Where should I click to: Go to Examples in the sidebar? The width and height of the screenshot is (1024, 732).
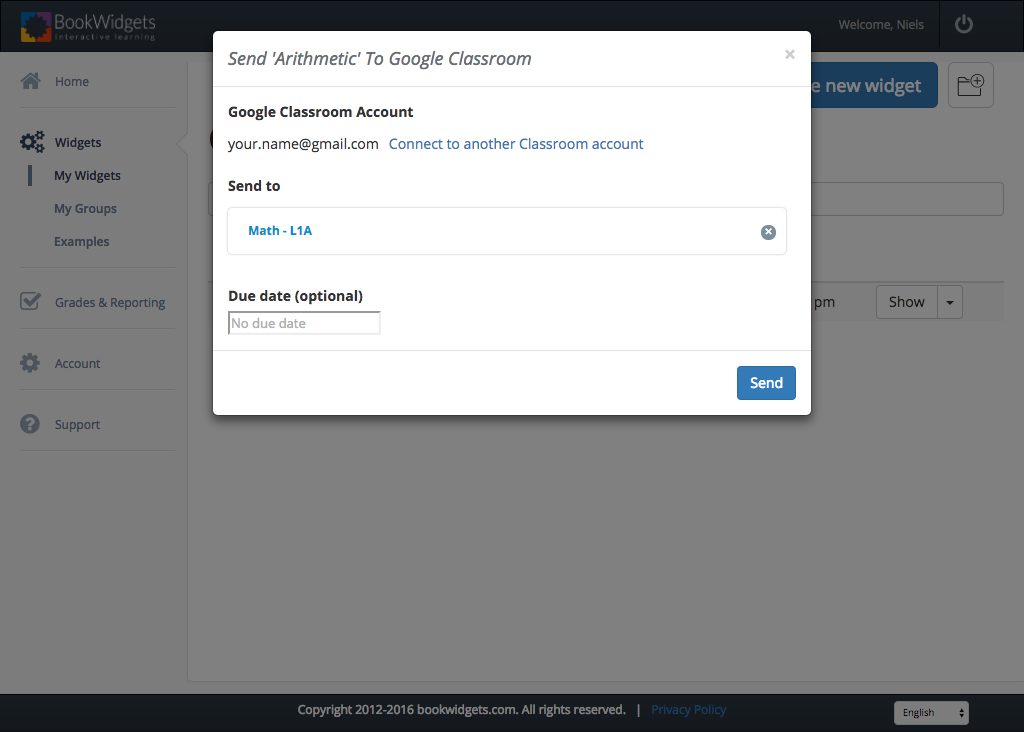(81, 241)
